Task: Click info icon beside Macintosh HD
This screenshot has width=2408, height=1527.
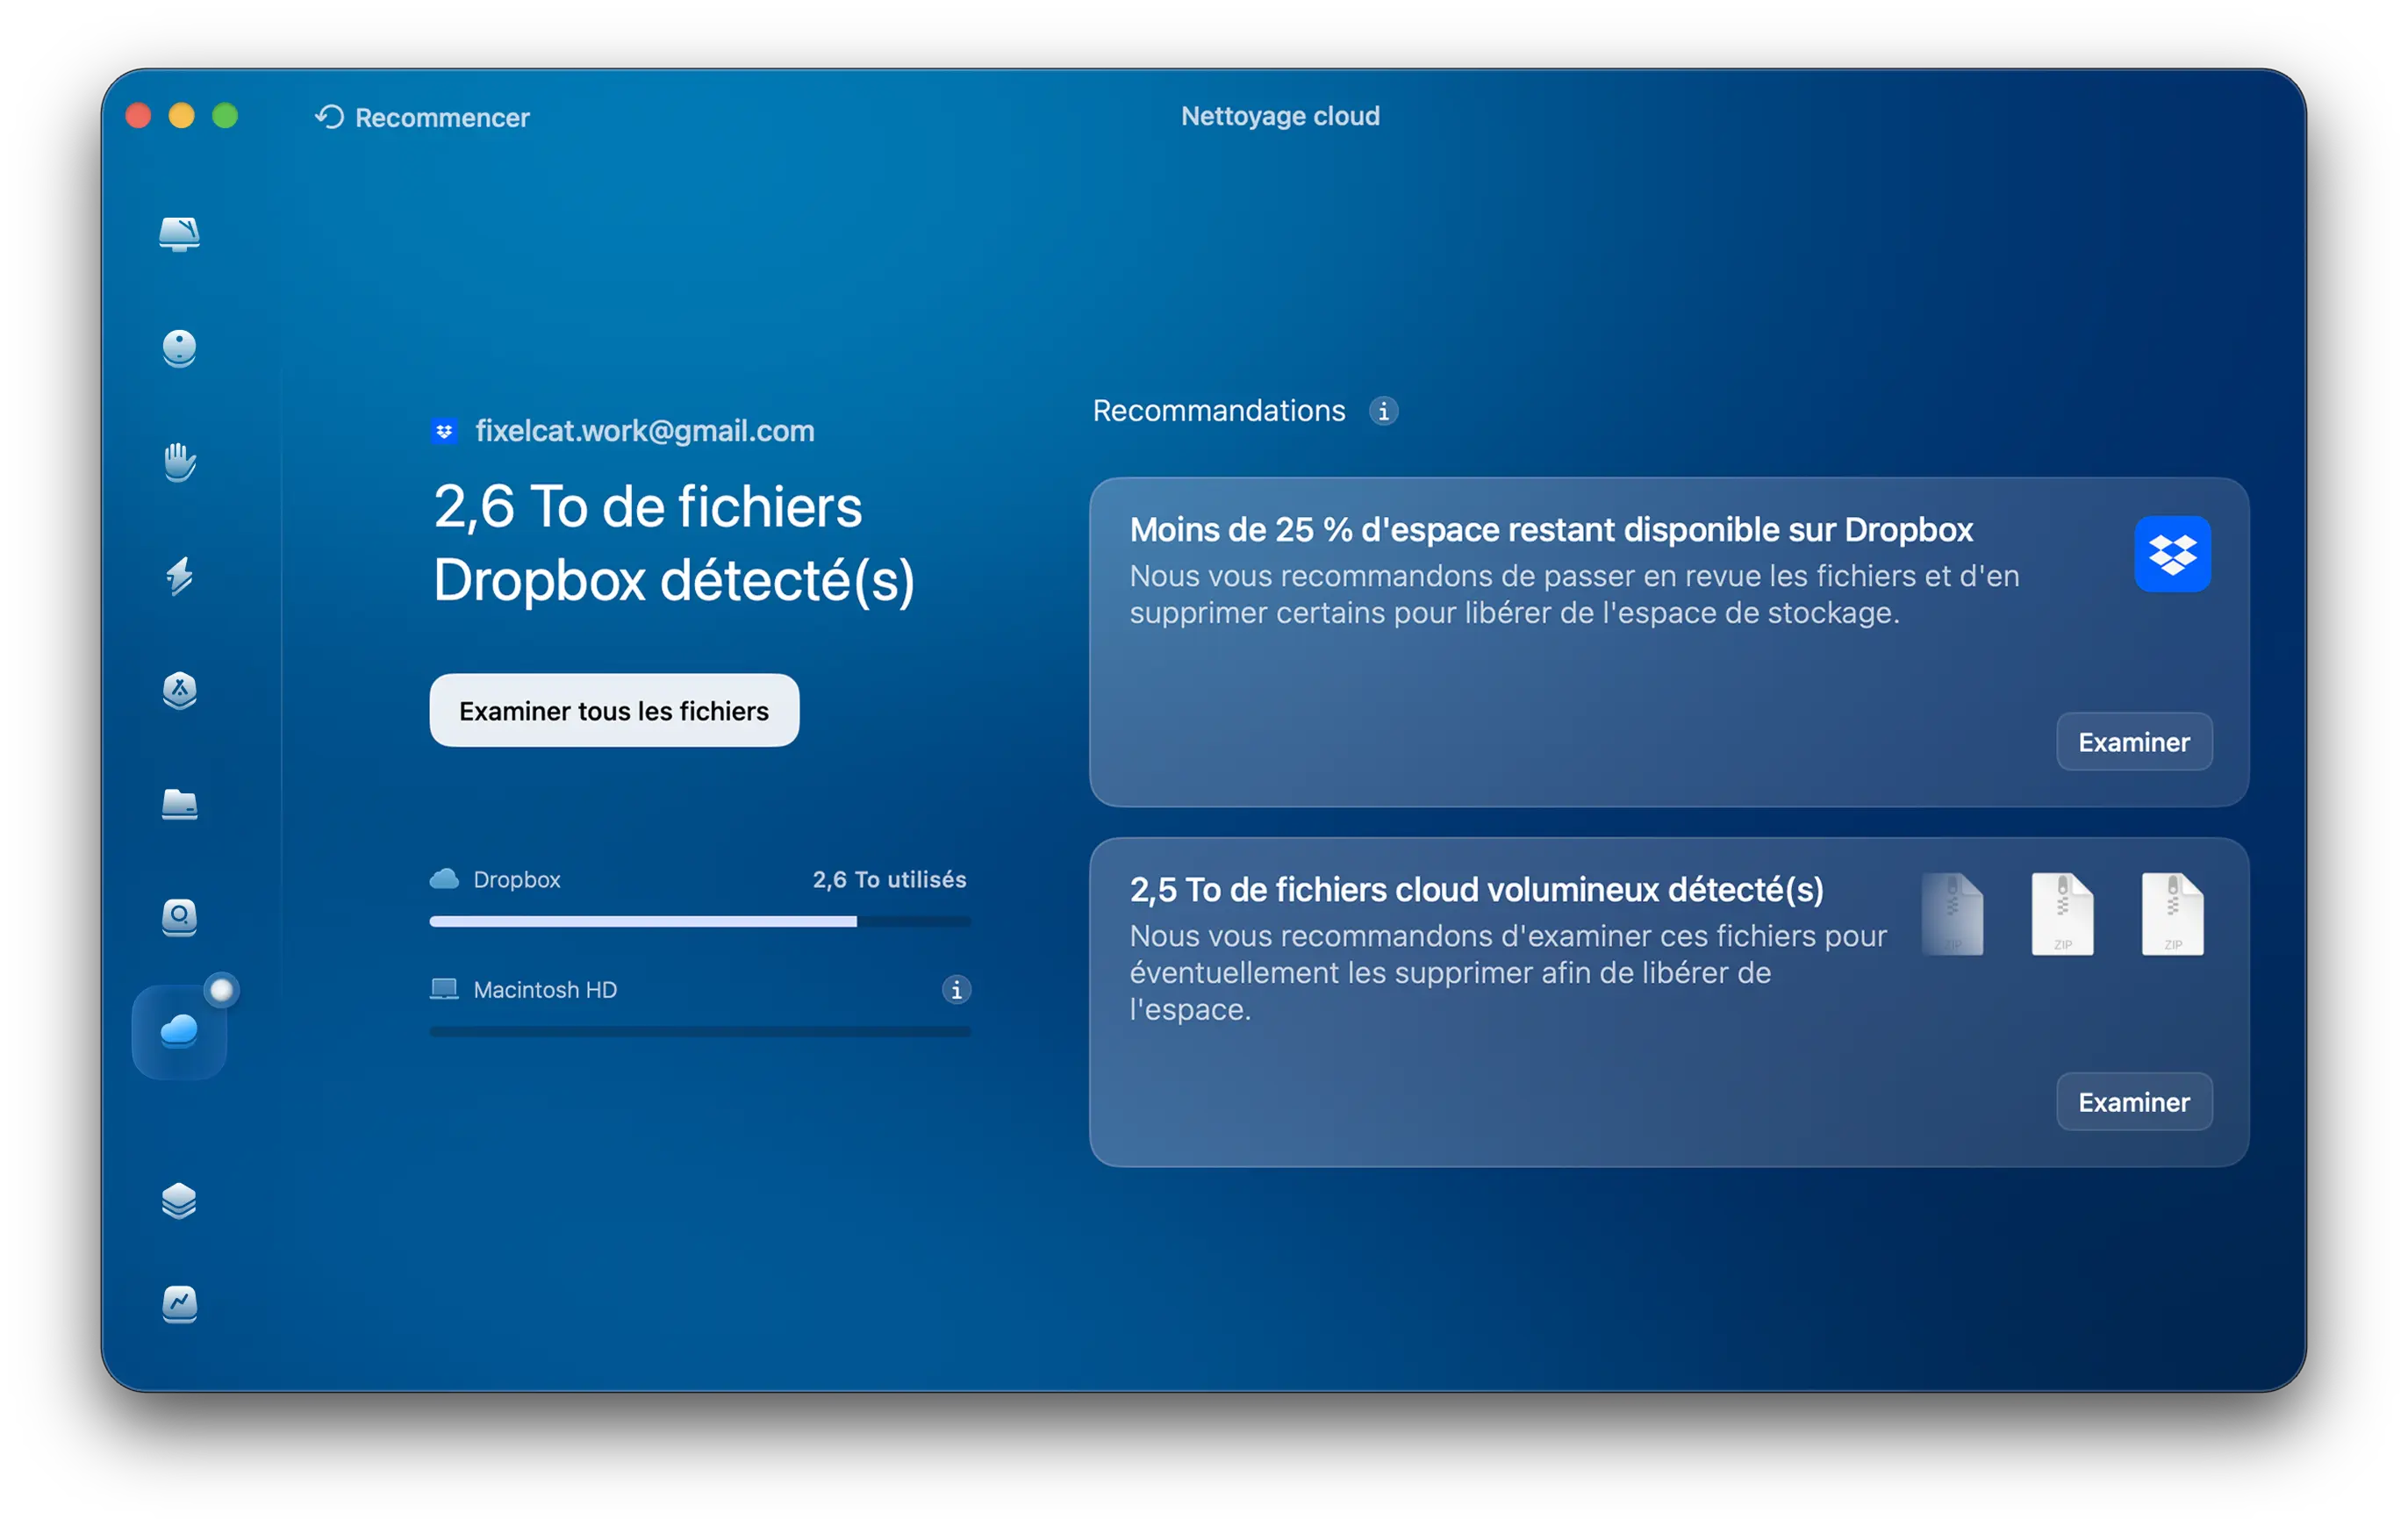Action: tap(956, 990)
